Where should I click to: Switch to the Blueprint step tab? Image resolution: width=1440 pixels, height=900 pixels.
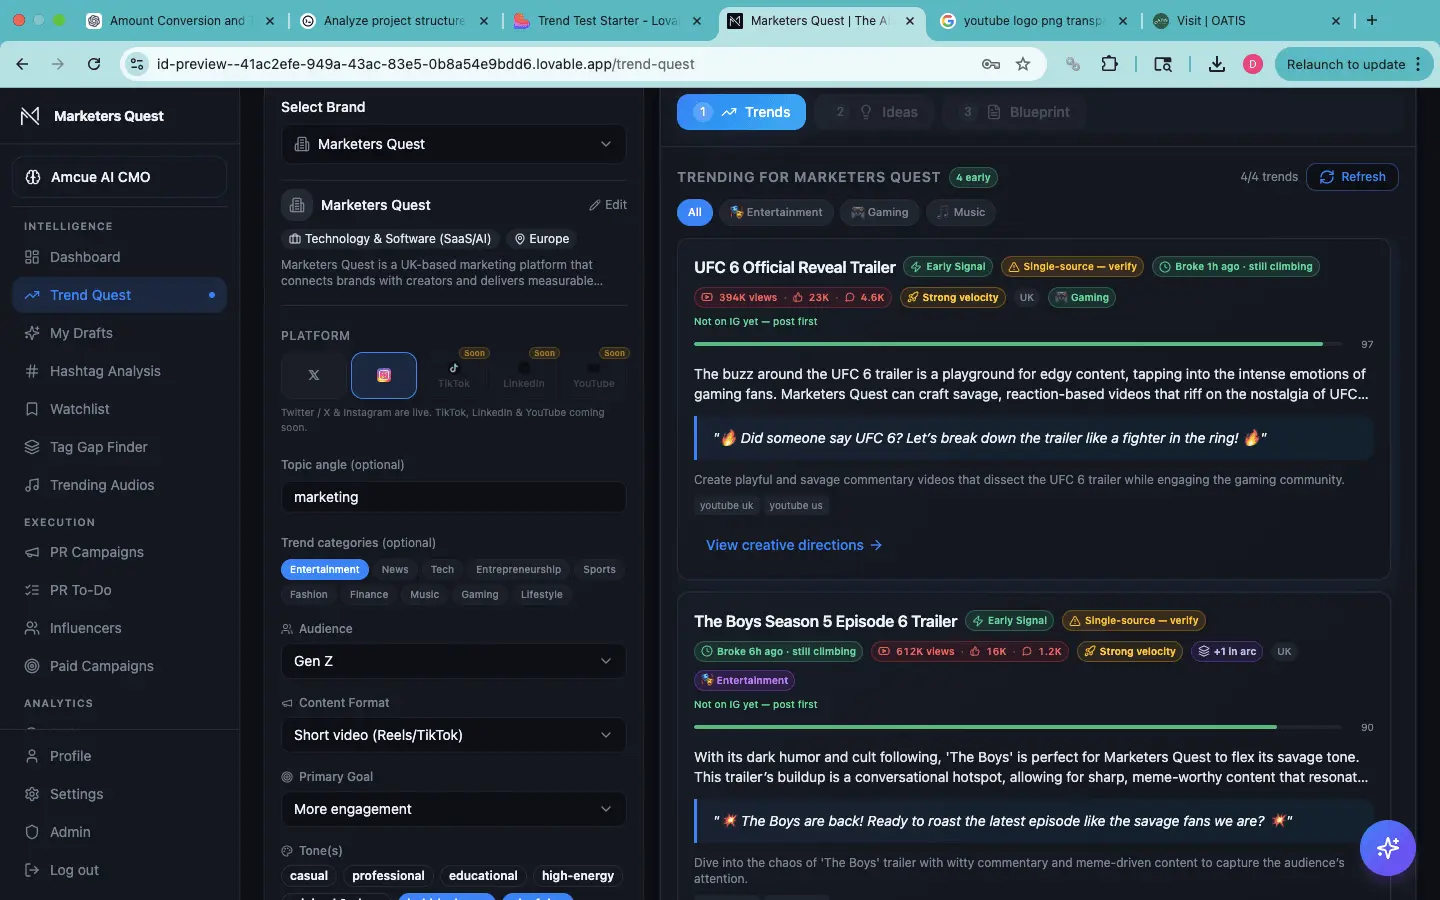1012,112
